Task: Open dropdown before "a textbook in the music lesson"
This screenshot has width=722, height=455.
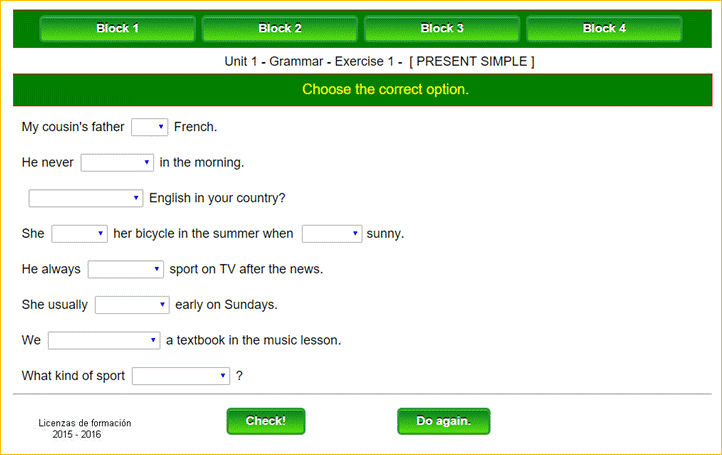Action: click(x=103, y=340)
